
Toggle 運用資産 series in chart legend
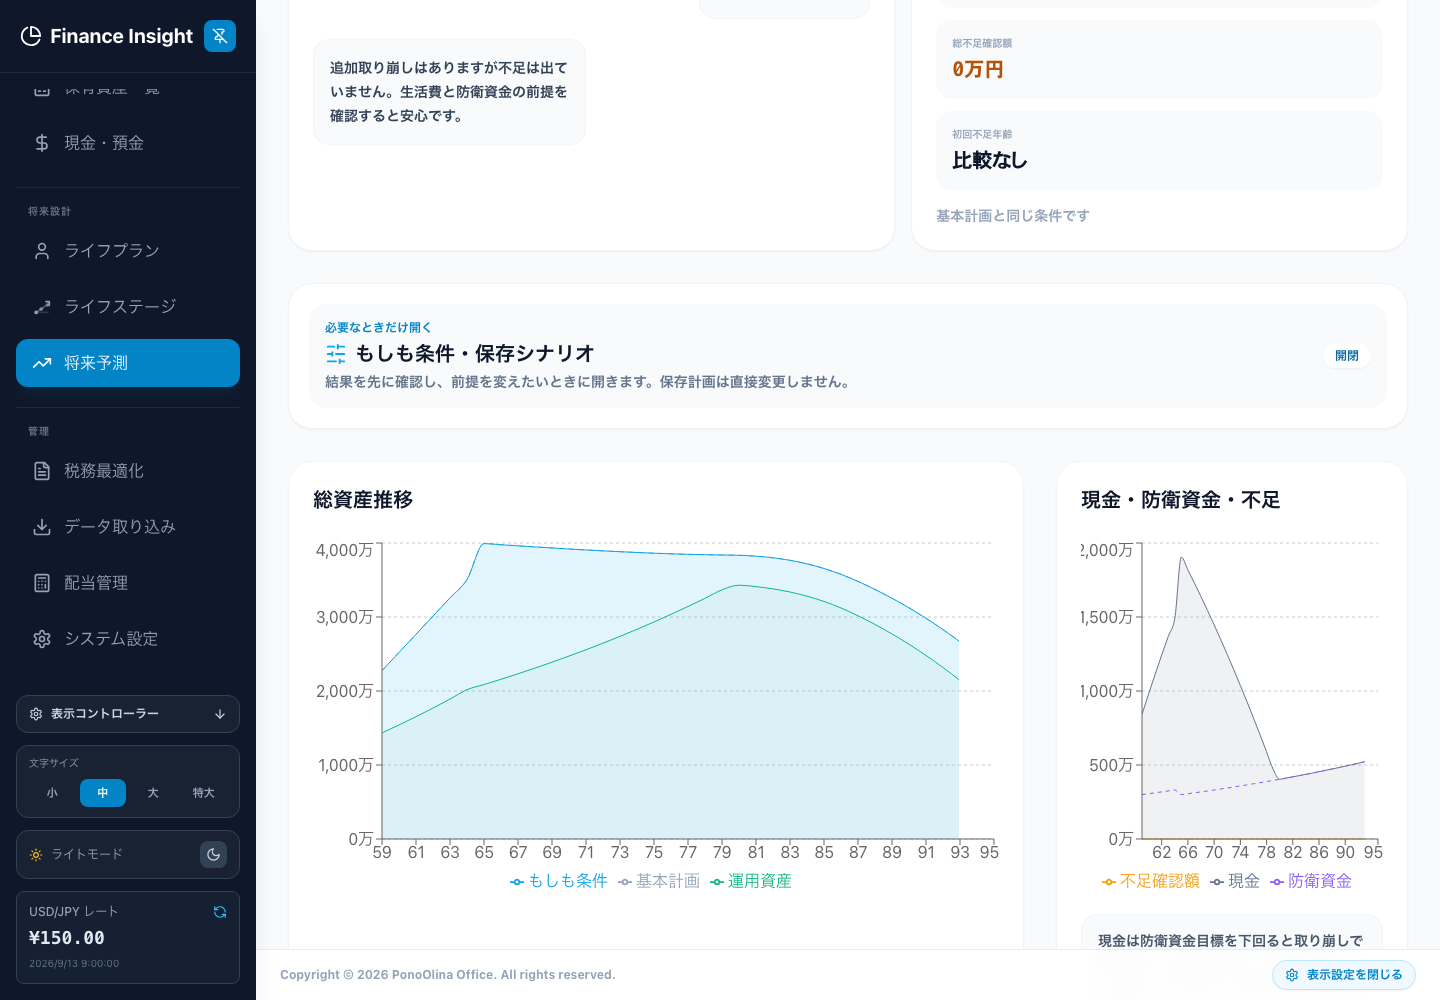[x=751, y=881]
